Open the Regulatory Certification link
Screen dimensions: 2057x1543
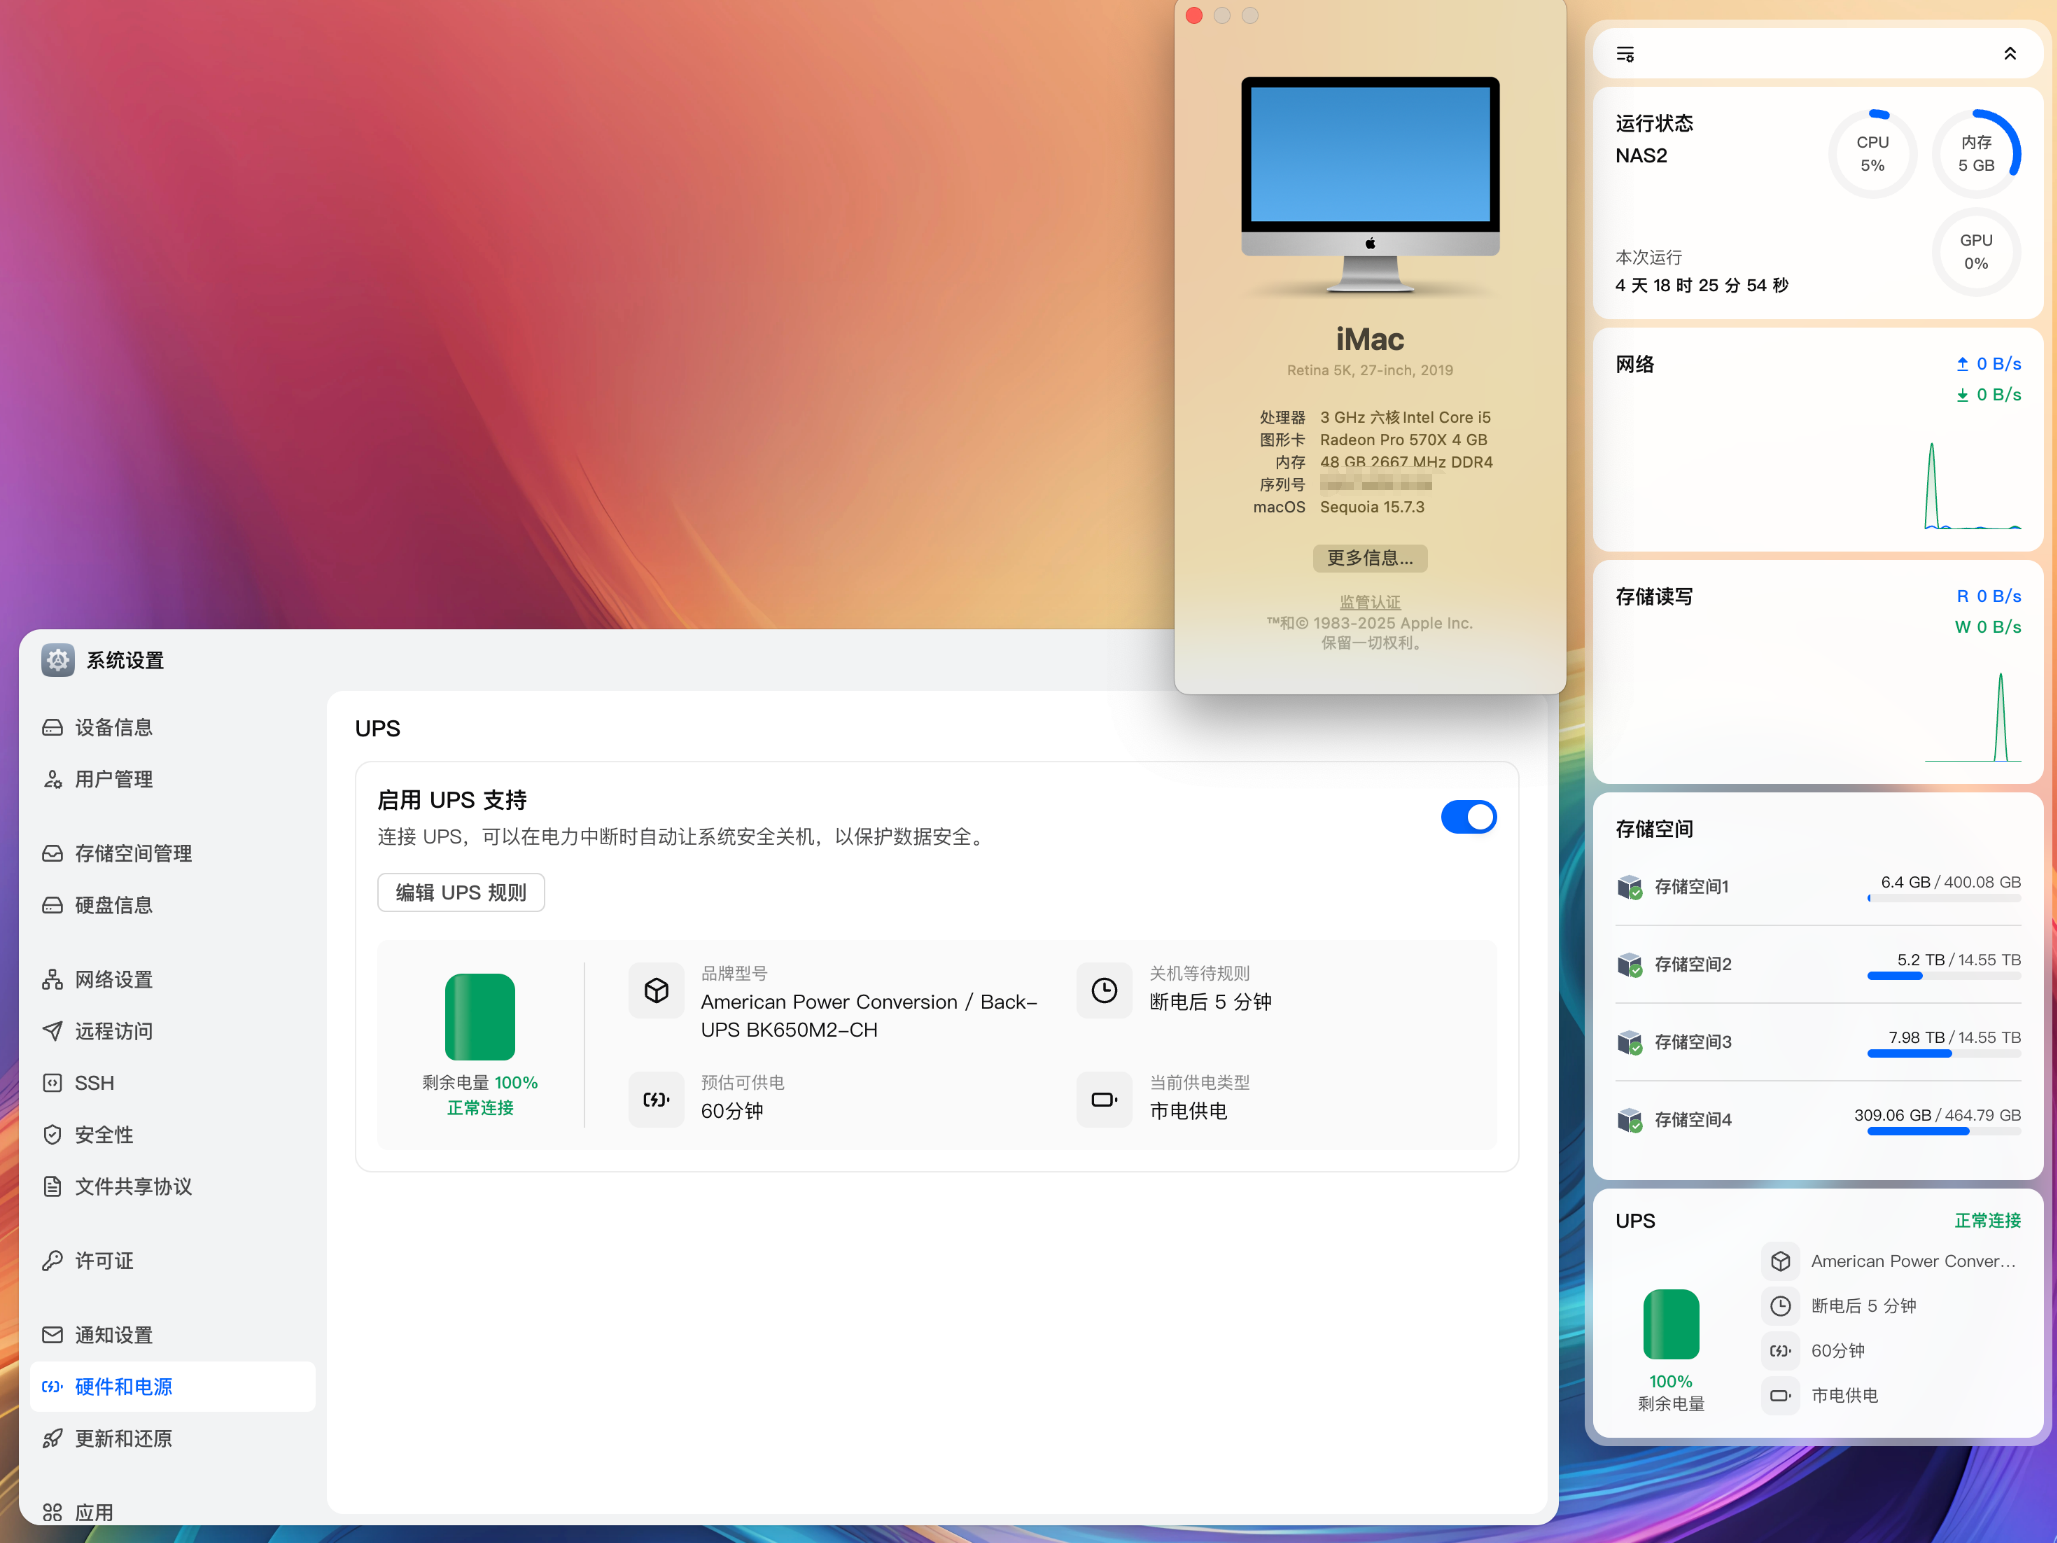pos(1369,602)
